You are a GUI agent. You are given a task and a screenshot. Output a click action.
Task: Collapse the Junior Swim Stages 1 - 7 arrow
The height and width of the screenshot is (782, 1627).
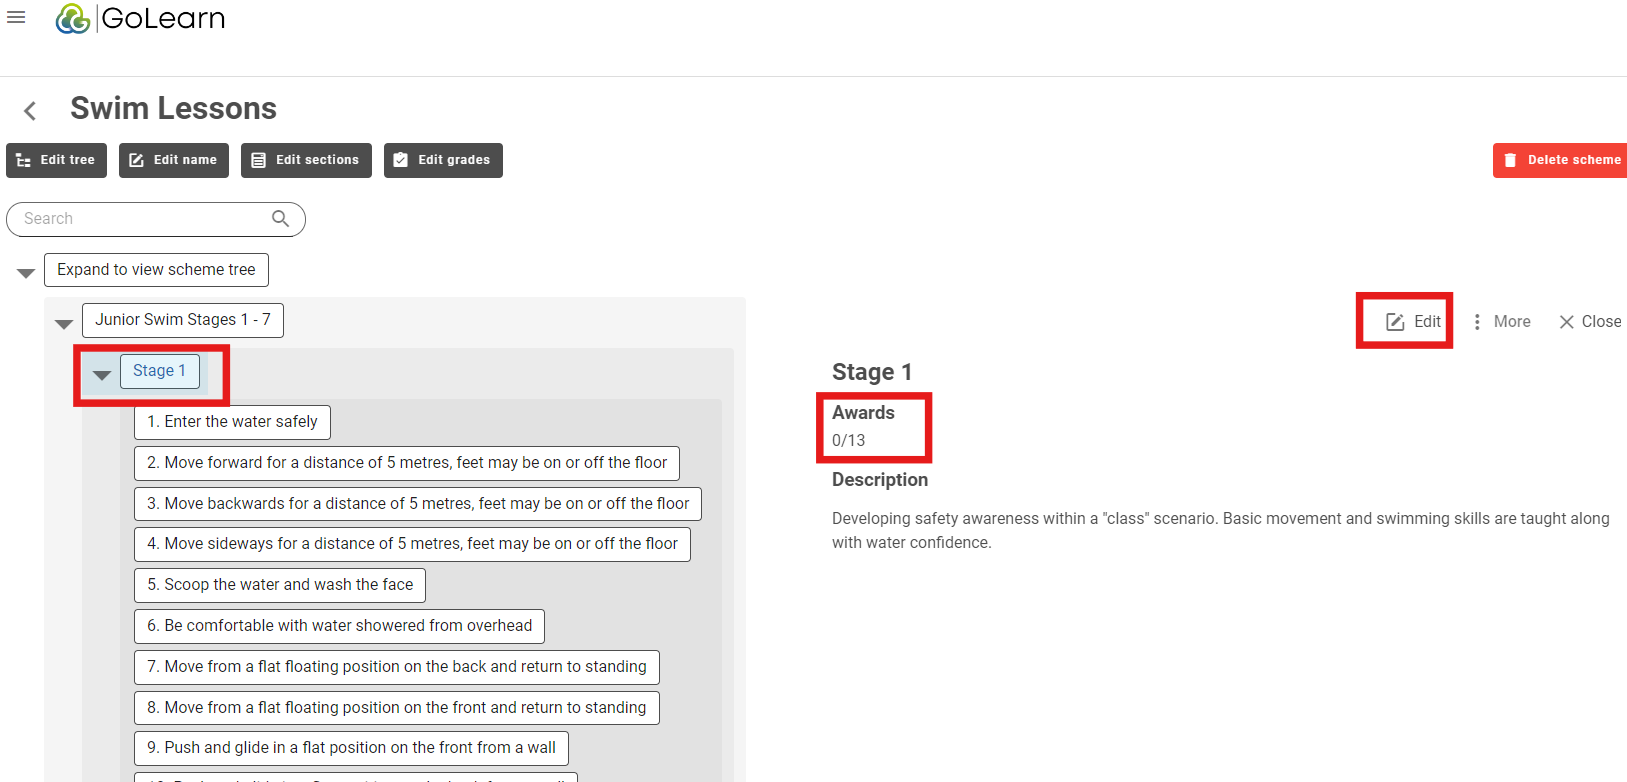point(64,324)
